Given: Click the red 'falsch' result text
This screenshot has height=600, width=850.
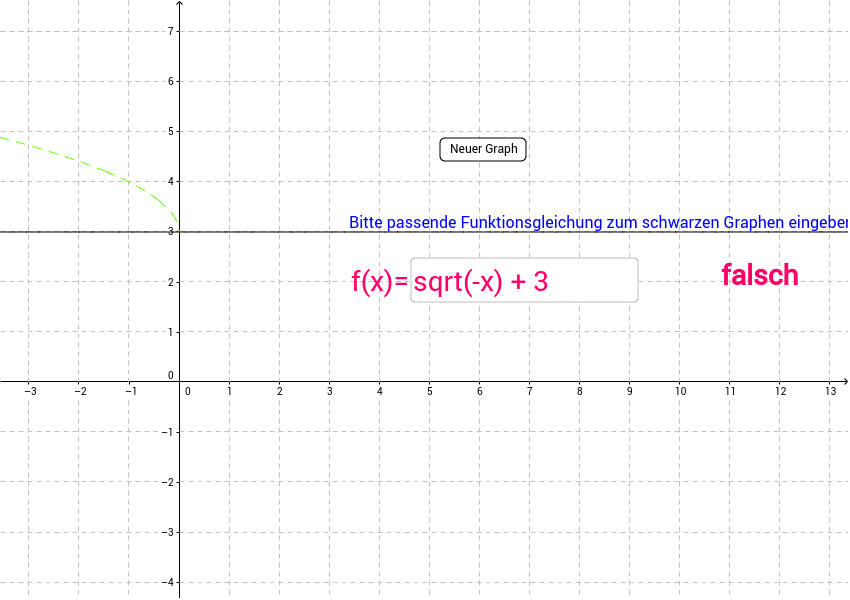Looking at the screenshot, I should [x=759, y=275].
